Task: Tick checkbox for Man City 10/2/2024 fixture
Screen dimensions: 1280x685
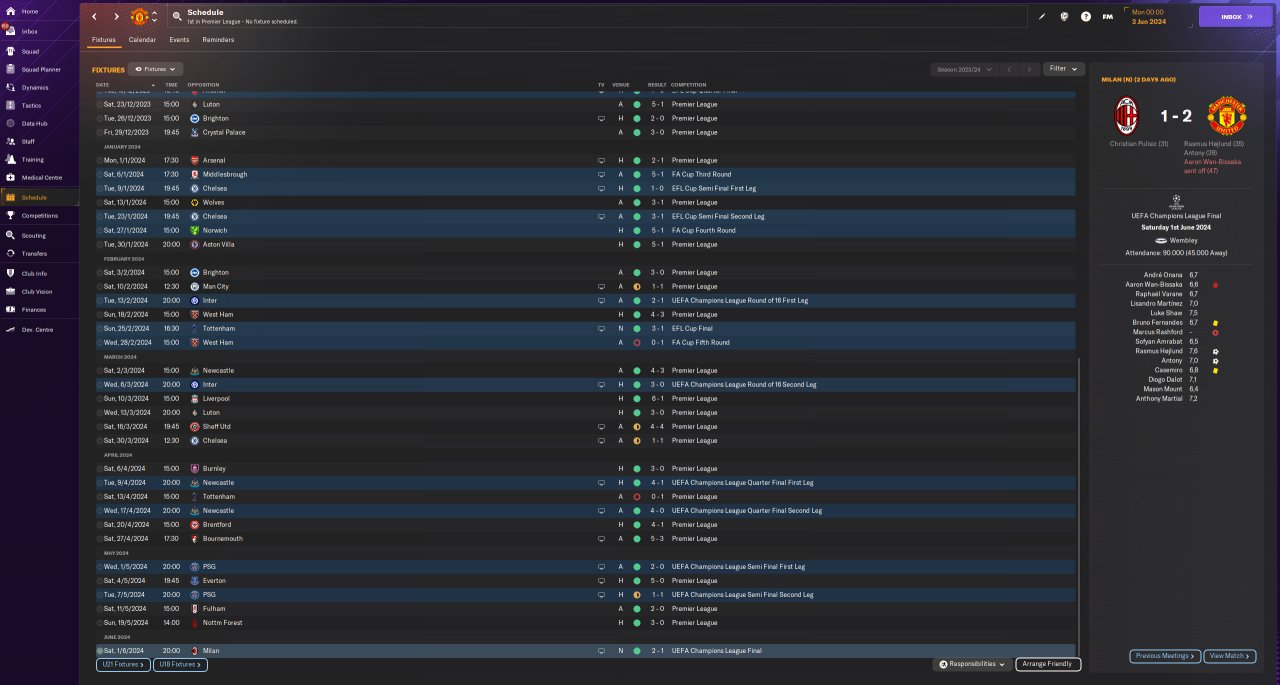Action: tap(100, 286)
